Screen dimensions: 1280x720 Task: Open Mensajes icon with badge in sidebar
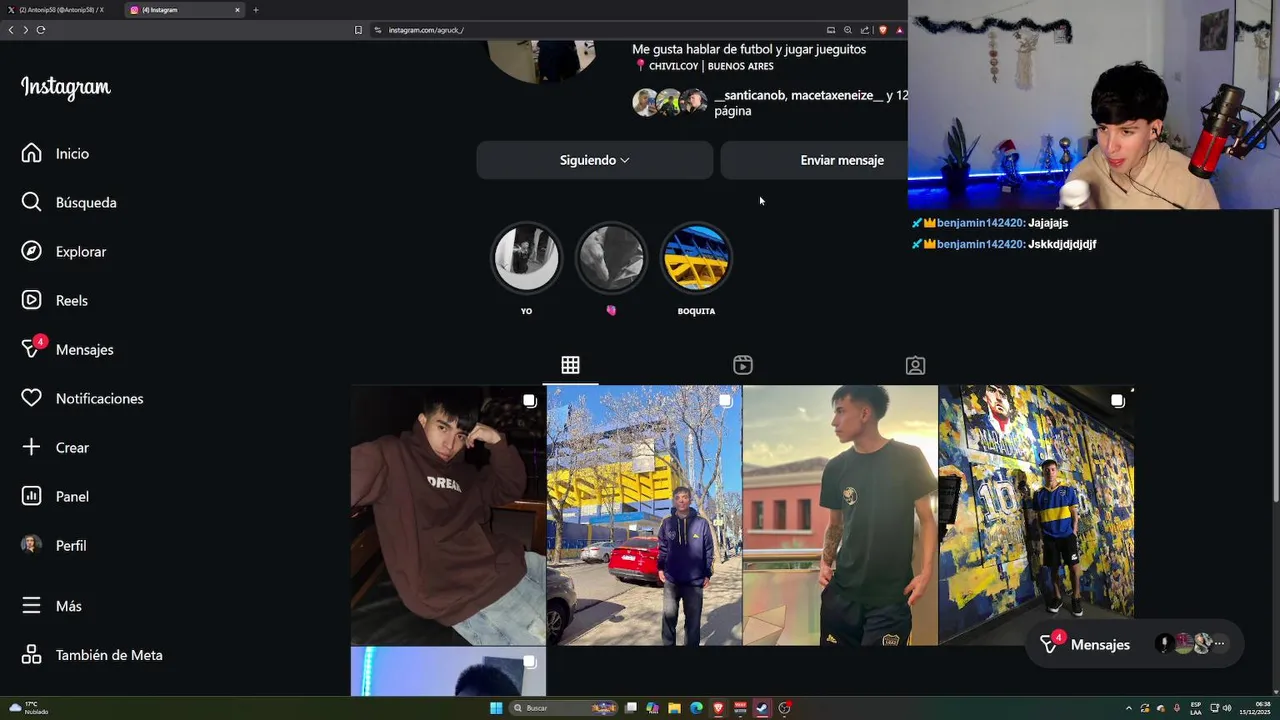pos(32,349)
